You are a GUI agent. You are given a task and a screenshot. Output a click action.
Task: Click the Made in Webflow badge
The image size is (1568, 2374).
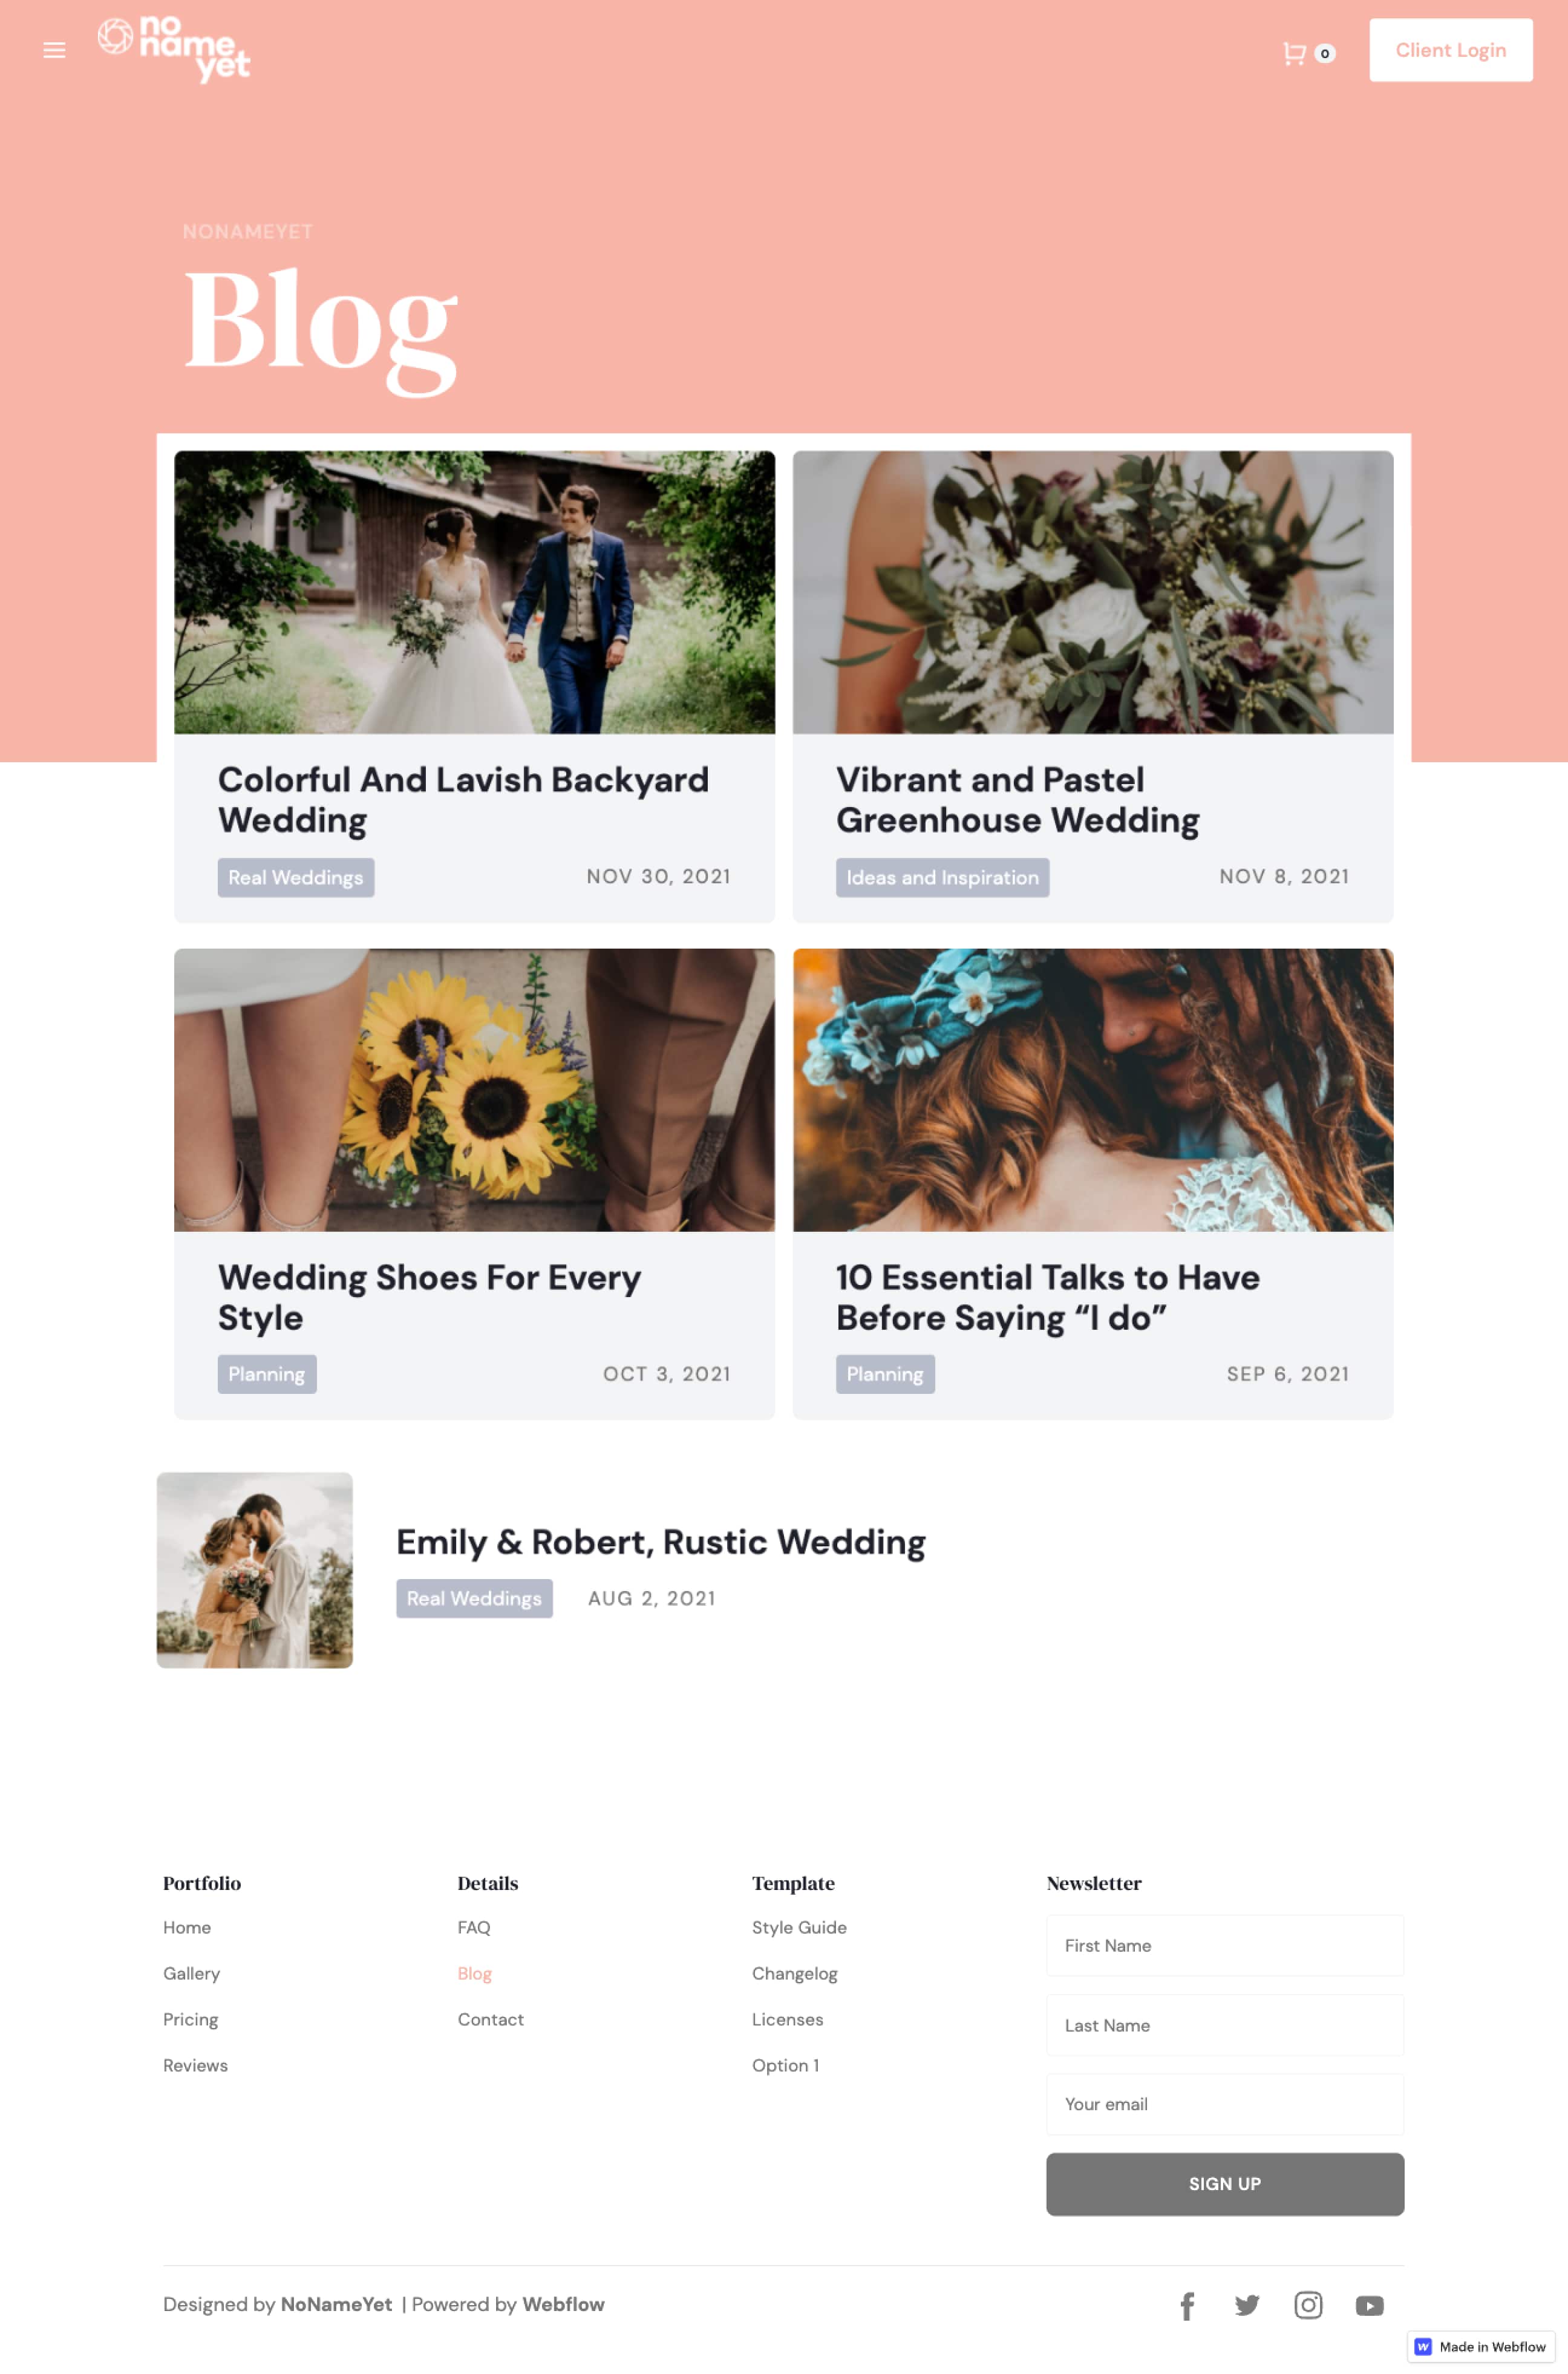[x=1481, y=2346]
